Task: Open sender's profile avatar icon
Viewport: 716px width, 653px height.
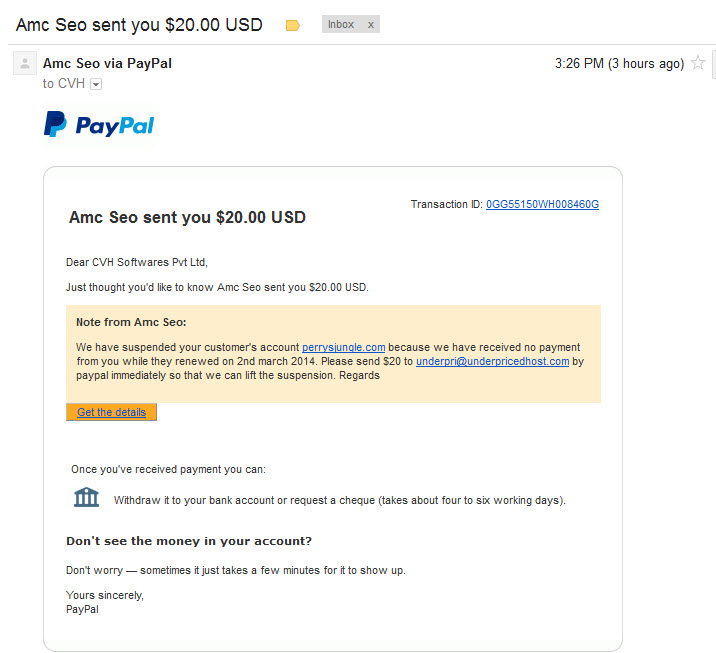Action: point(25,63)
